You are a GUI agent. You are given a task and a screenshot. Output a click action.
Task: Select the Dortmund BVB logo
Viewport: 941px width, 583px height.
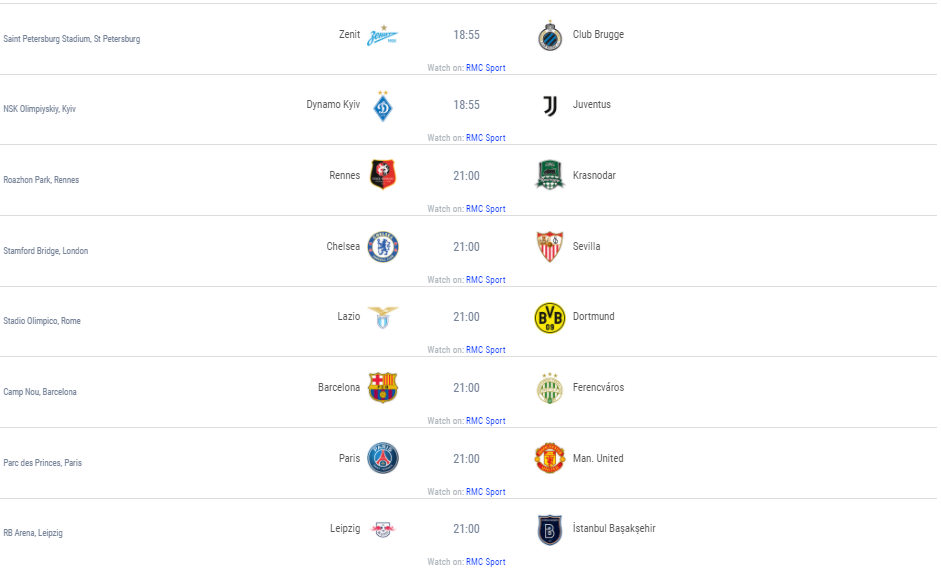tap(550, 318)
